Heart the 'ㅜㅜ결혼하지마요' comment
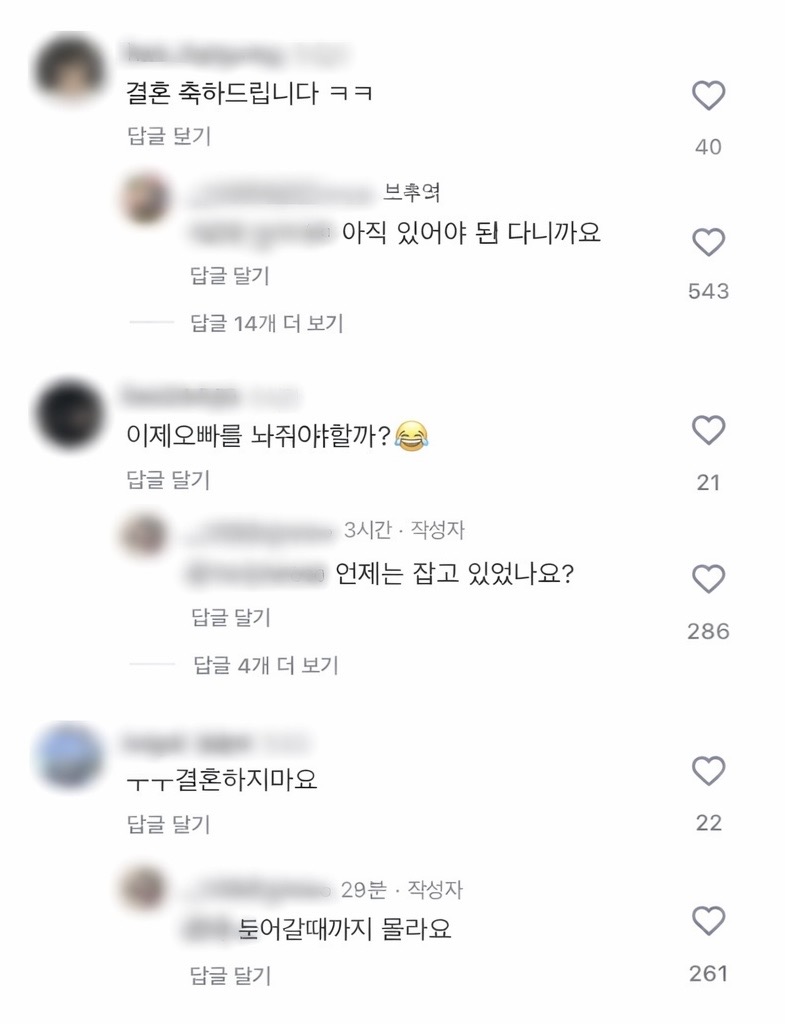Screen dimensions: 785x1024 pyautogui.click(x=709, y=771)
